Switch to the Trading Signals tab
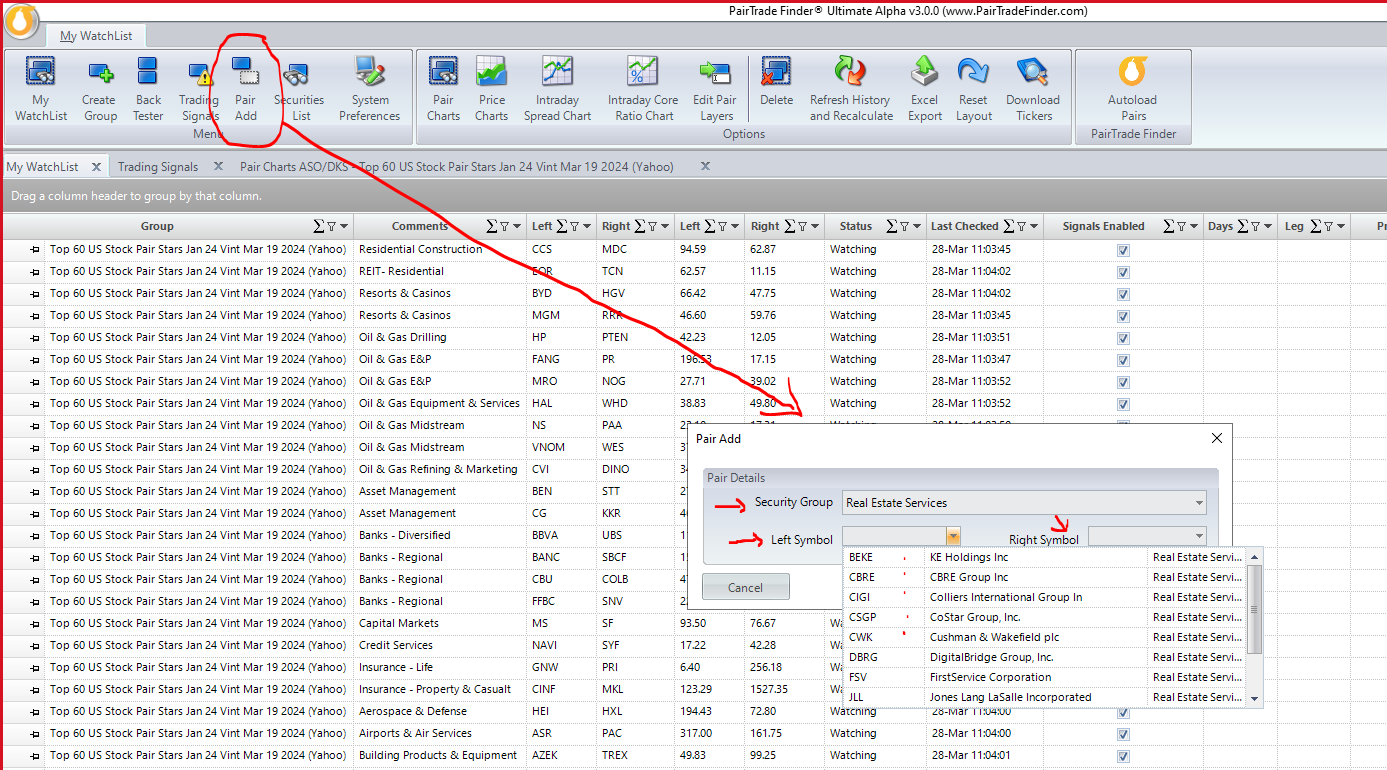This screenshot has width=1387, height=770. 158,167
